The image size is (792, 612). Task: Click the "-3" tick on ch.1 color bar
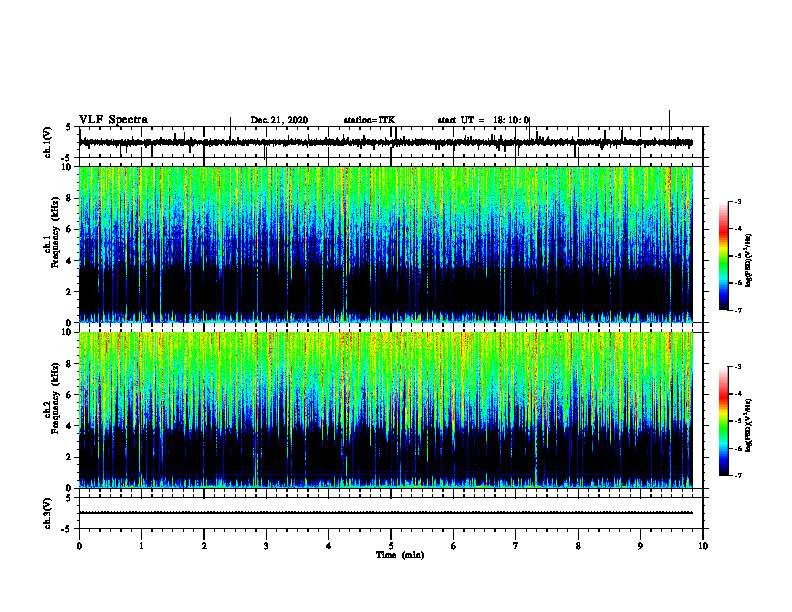point(738,201)
